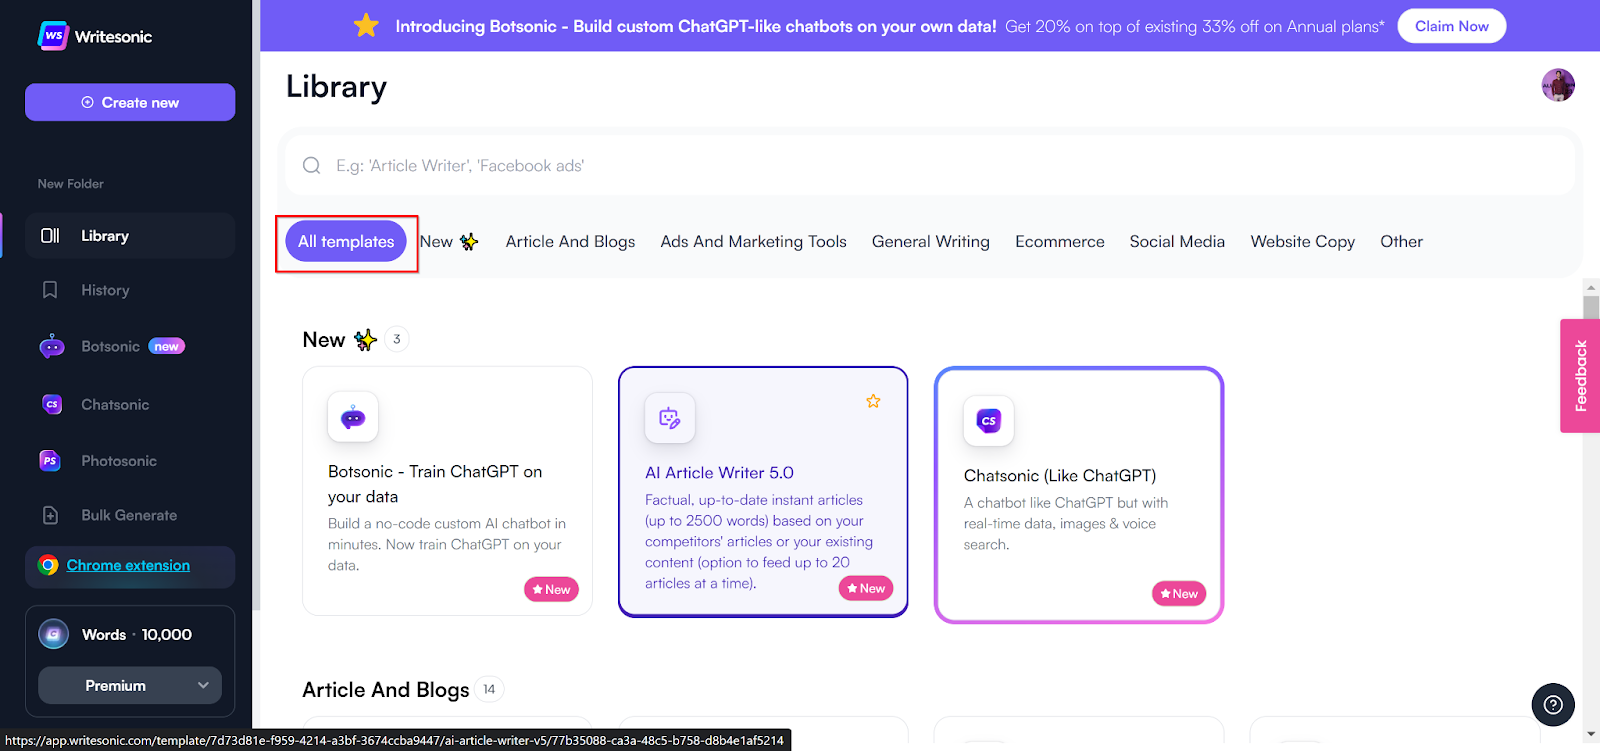
Task: Click the Chatsonic CS sidebar icon
Action: 52,404
